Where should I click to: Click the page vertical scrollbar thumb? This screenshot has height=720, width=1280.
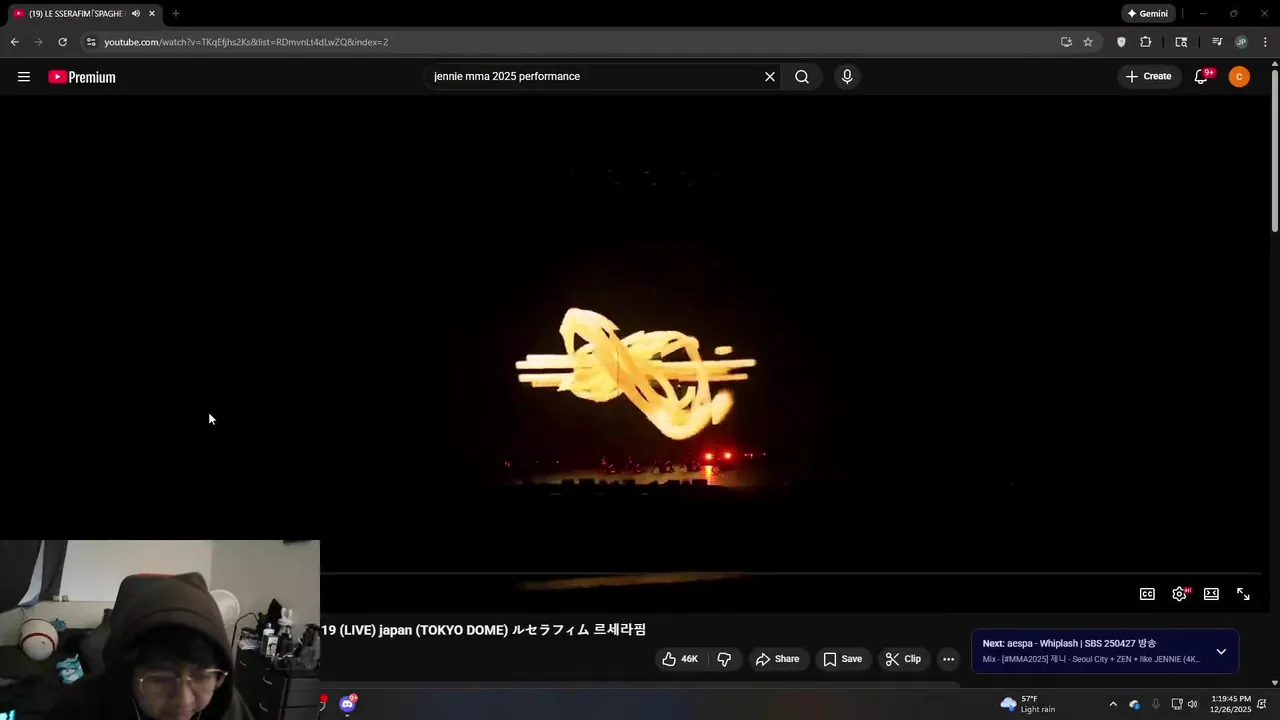[1275, 150]
